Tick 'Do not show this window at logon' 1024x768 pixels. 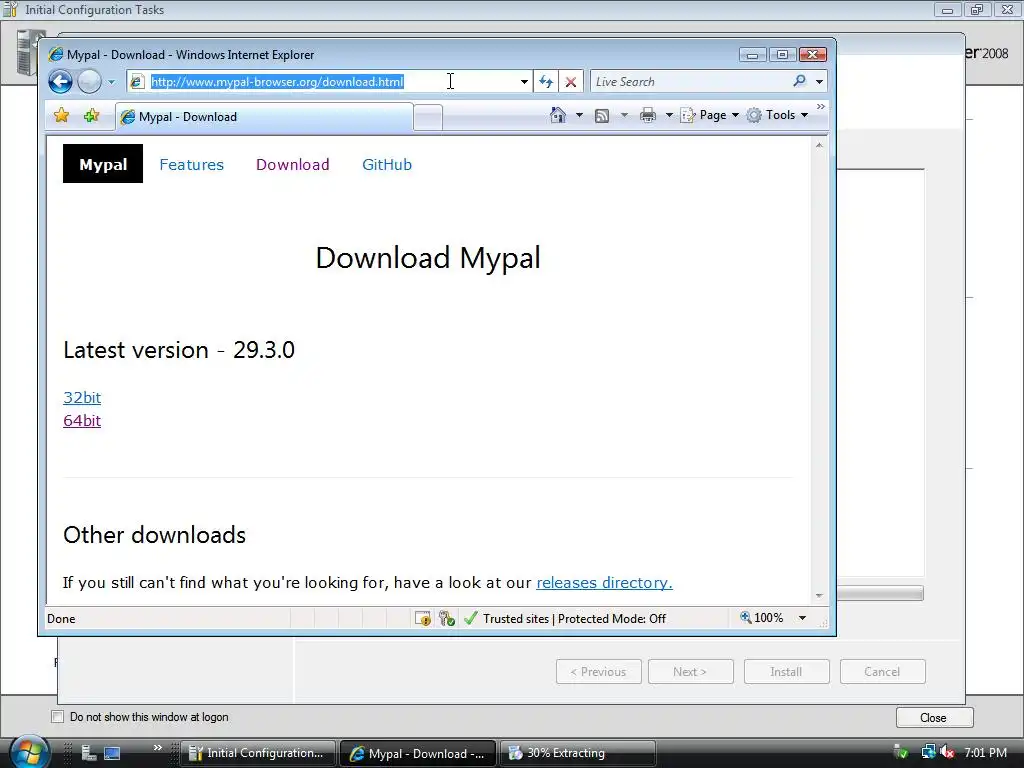pyautogui.click(x=58, y=716)
